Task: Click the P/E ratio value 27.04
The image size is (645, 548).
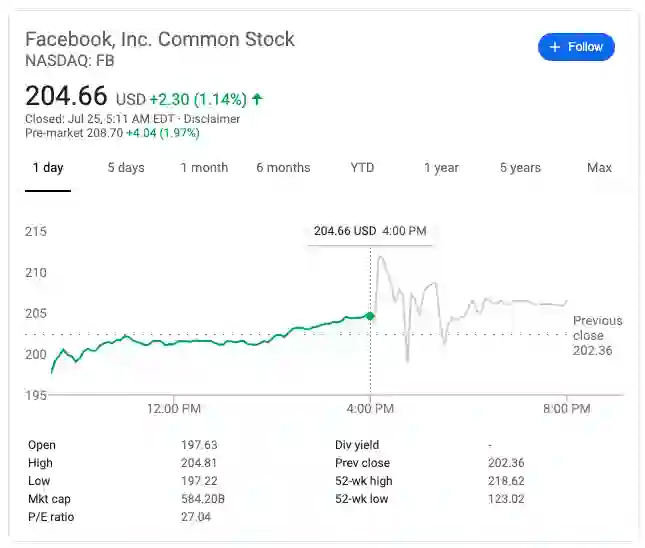Action: 194,517
